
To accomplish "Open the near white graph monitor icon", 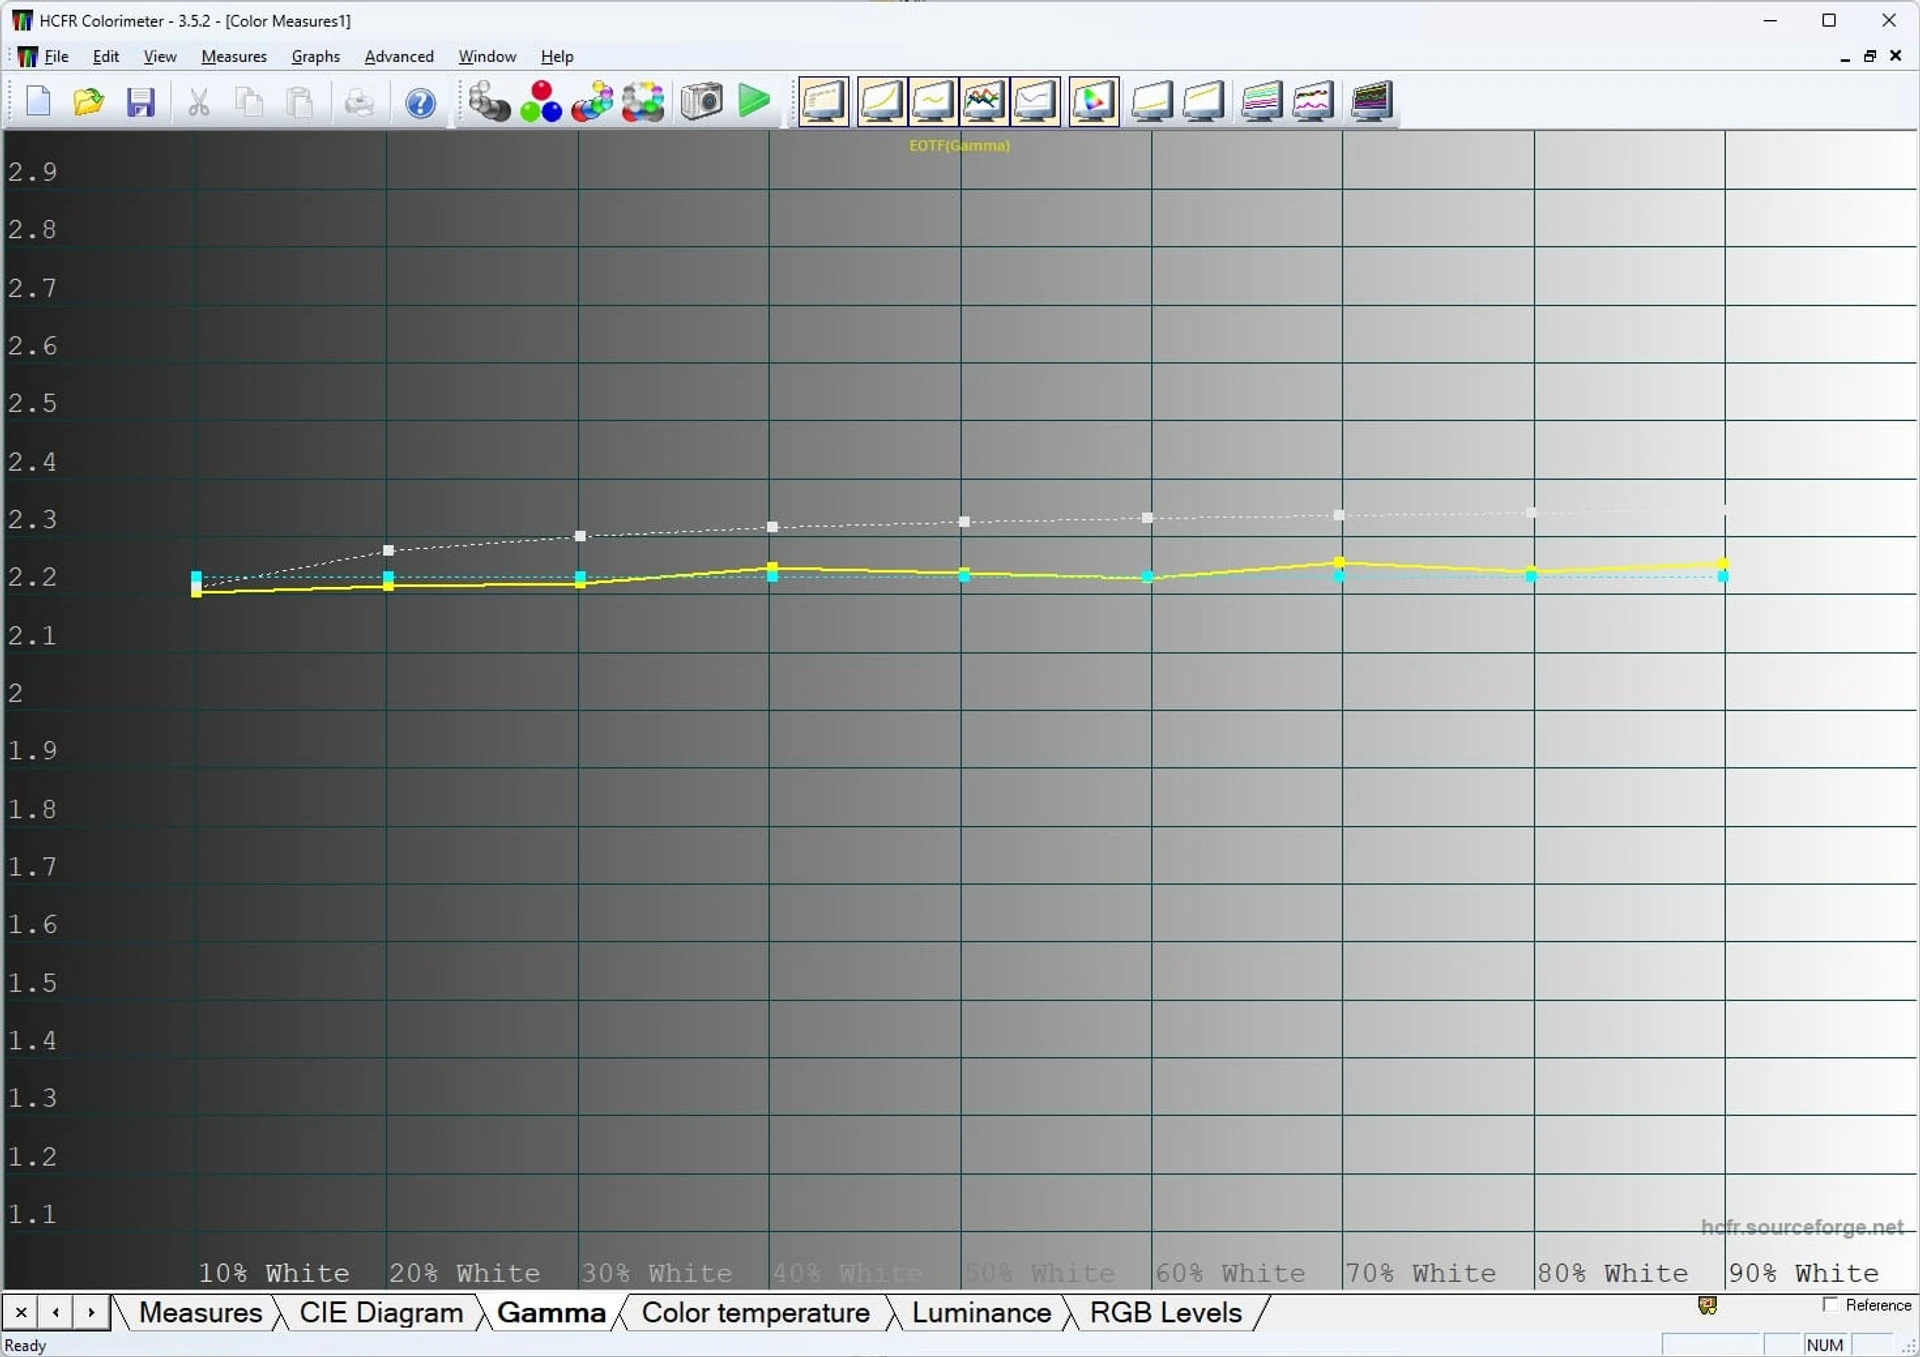I will tap(1203, 102).
